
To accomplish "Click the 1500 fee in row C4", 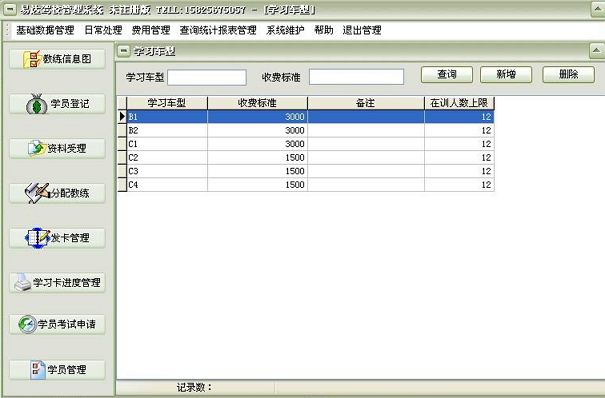I will [x=257, y=185].
